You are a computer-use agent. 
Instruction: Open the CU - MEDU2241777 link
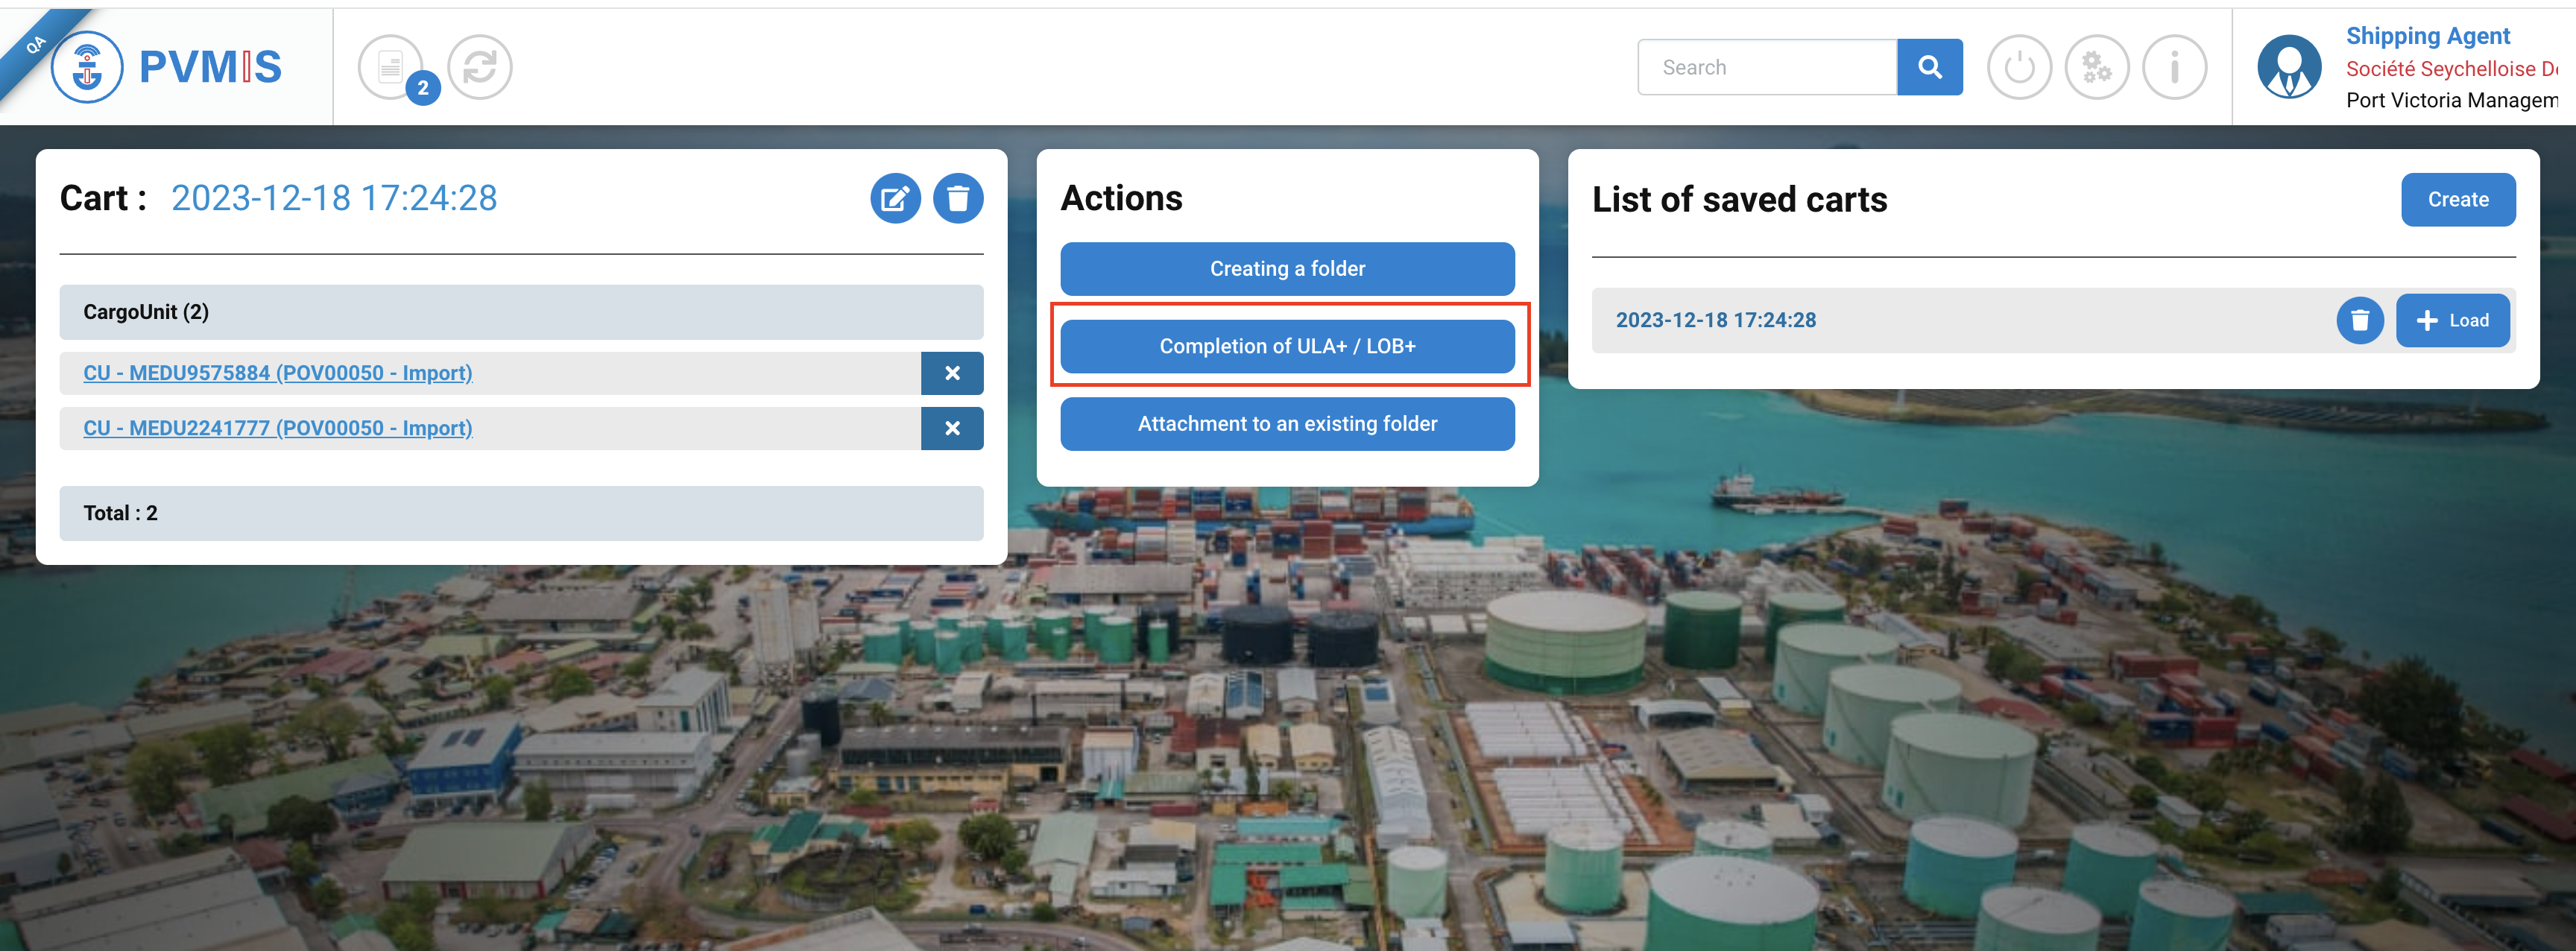pos(278,428)
